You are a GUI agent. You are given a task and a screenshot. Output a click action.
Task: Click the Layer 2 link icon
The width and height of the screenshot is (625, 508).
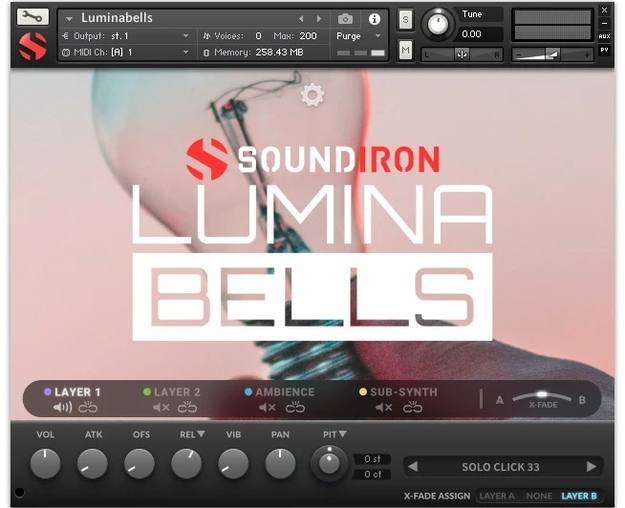pyautogui.click(x=187, y=407)
